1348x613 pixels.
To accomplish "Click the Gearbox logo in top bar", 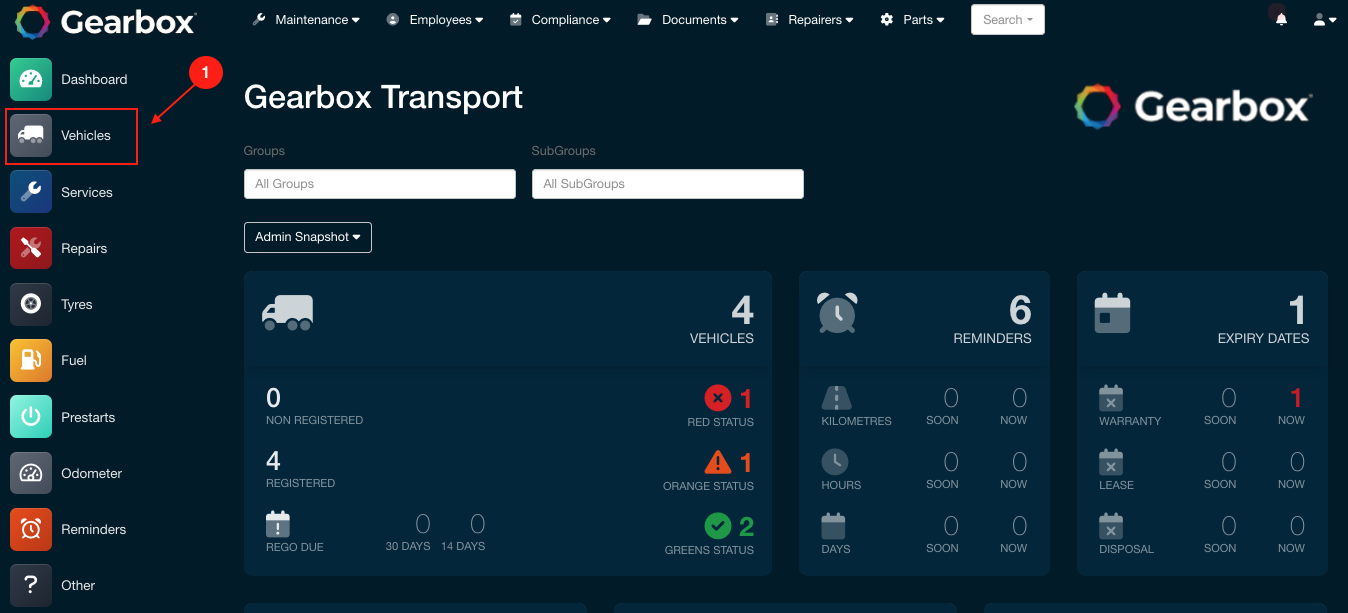I will point(106,21).
